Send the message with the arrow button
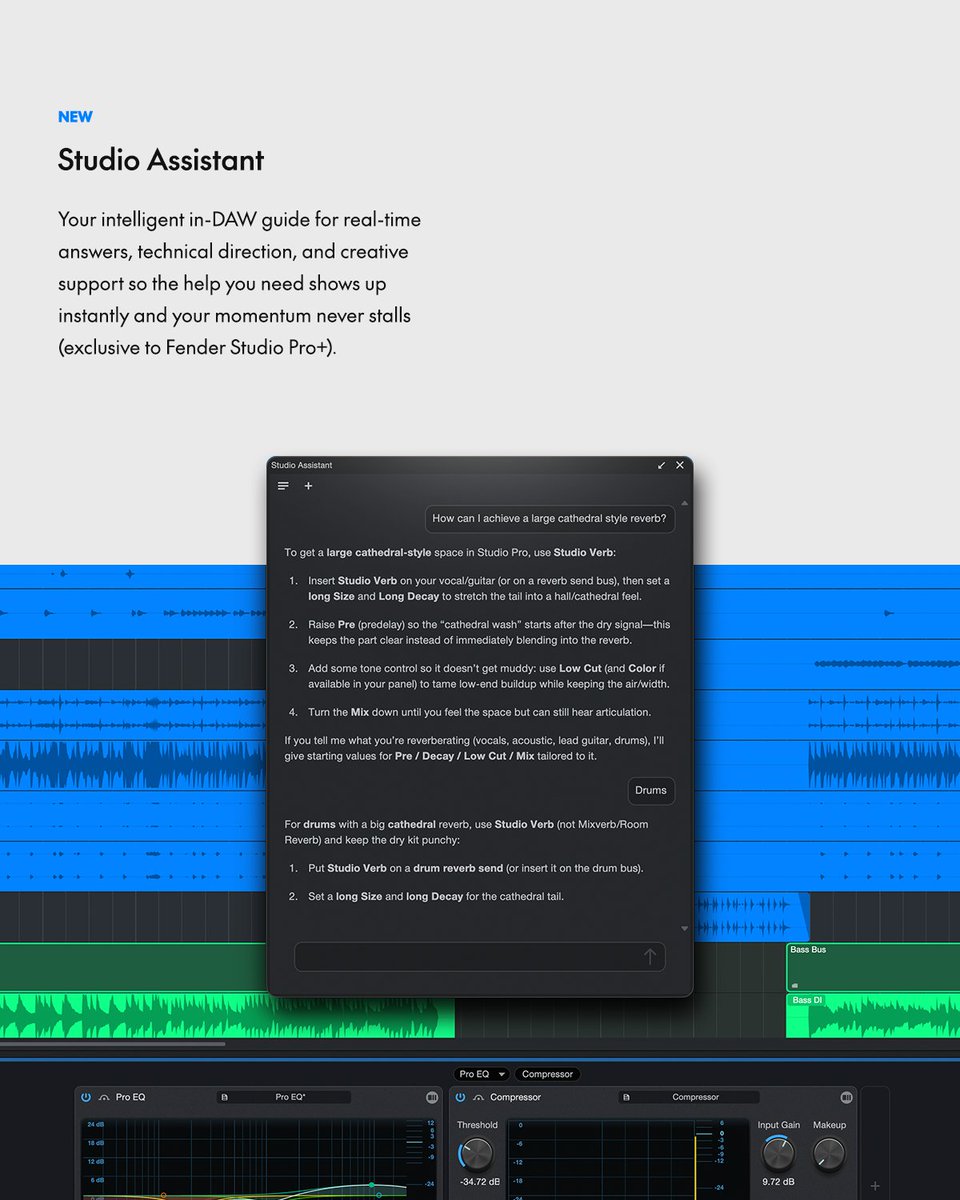The image size is (960, 1200). click(x=650, y=957)
